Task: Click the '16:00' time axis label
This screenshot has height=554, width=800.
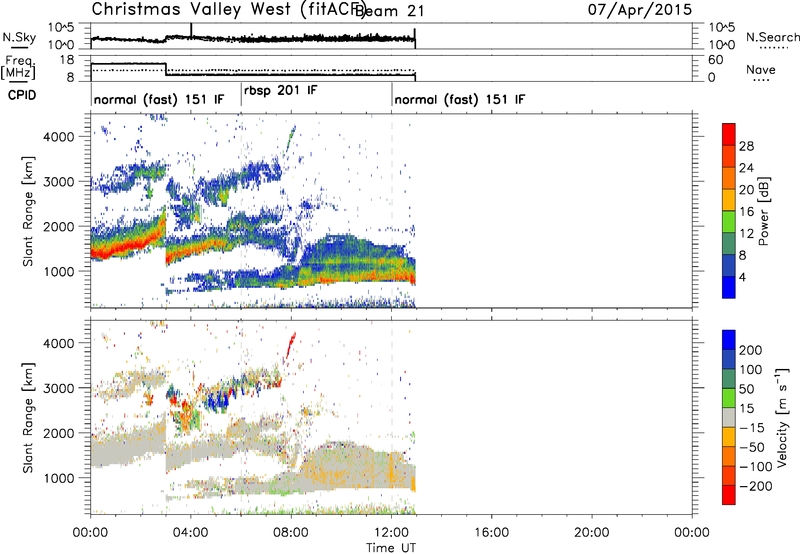Action: pos(491,533)
